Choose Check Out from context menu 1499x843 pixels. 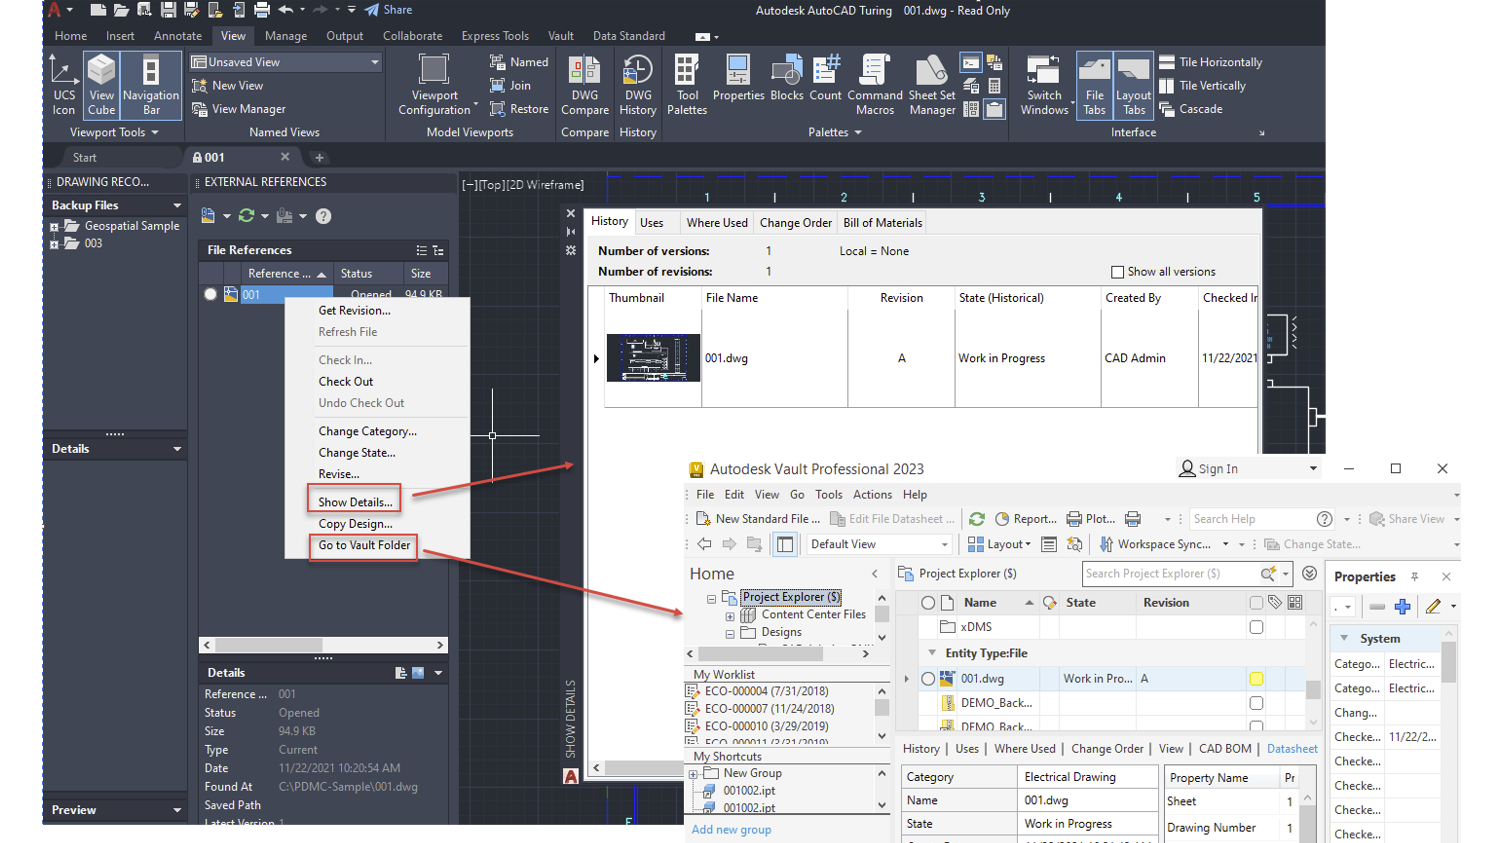click(x=346, y=382)
